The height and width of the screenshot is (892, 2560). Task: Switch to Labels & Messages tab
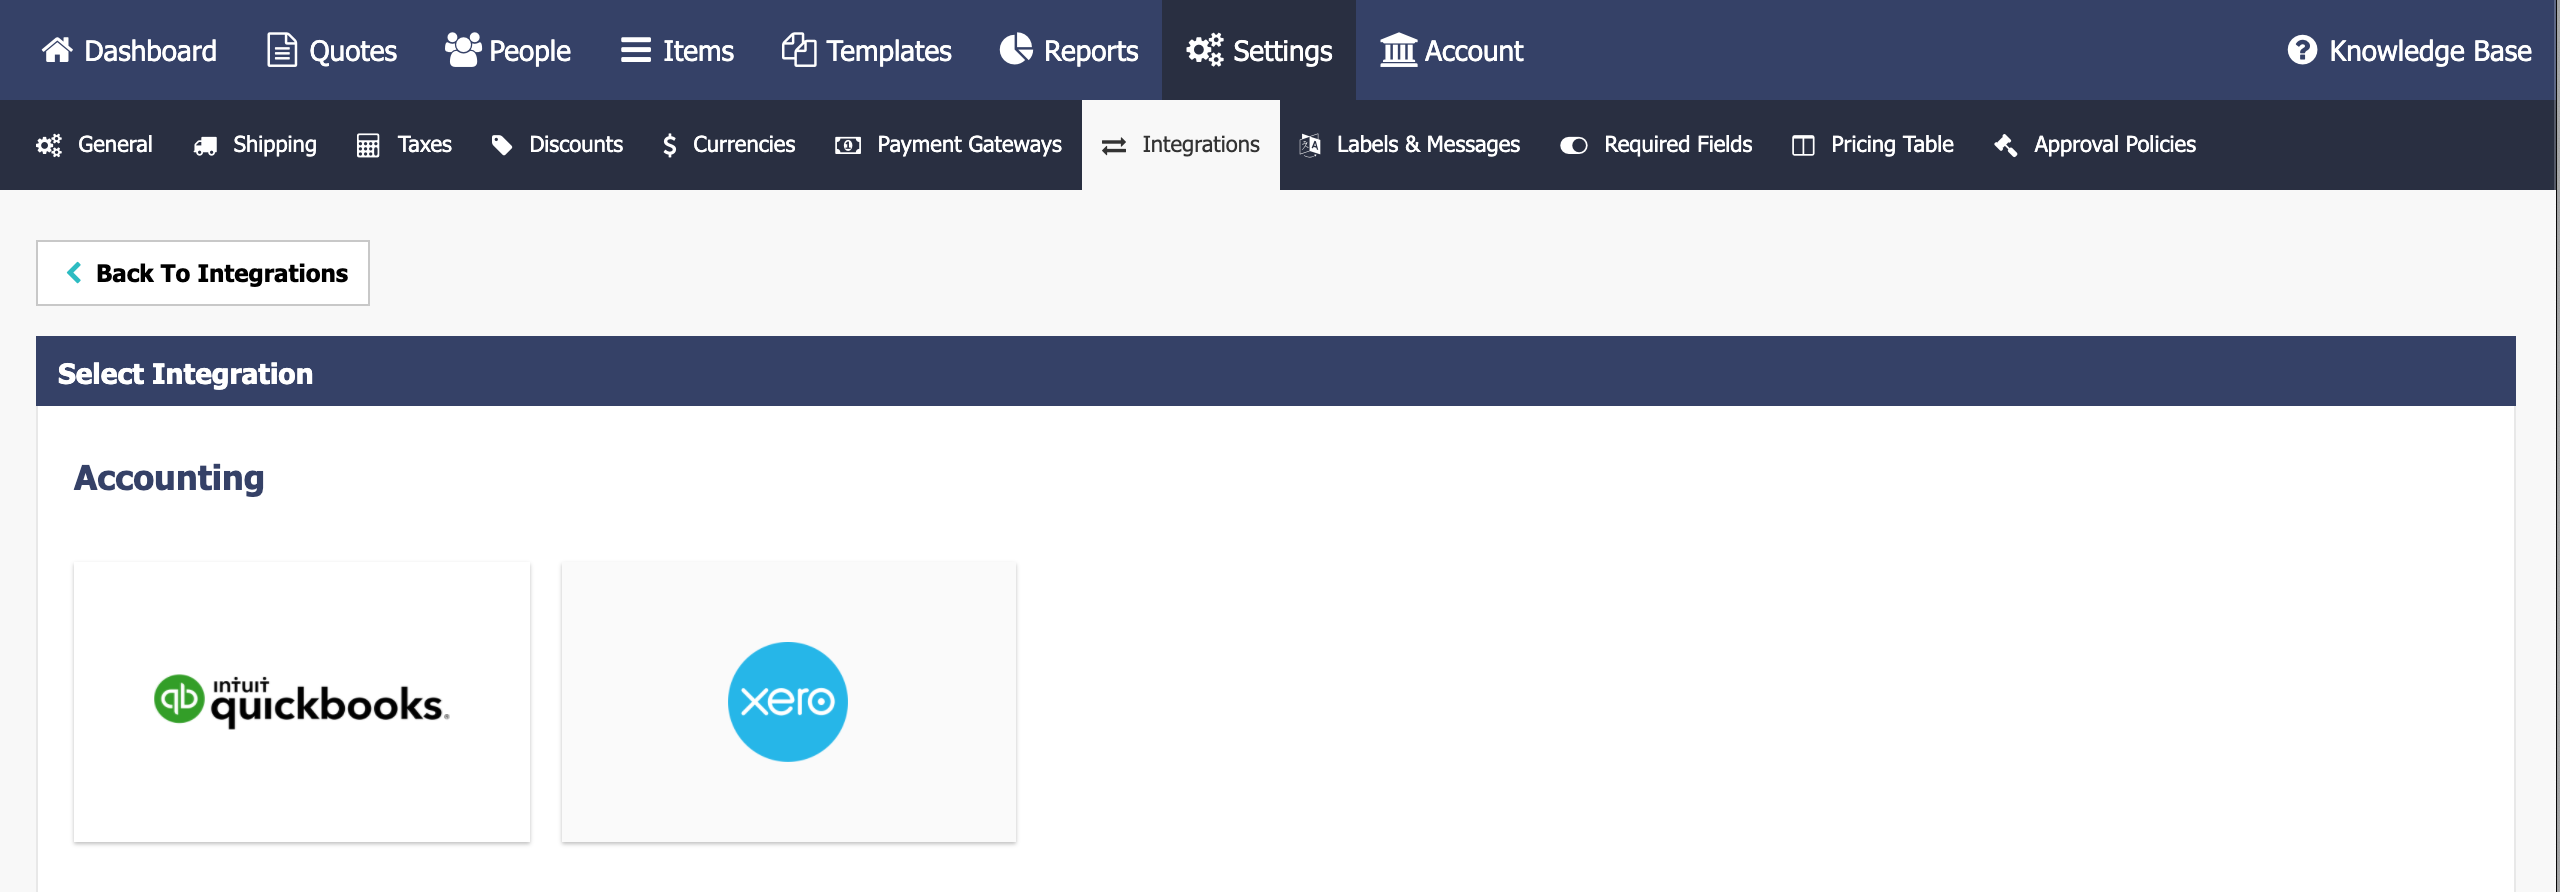(x=1428, y=145)
